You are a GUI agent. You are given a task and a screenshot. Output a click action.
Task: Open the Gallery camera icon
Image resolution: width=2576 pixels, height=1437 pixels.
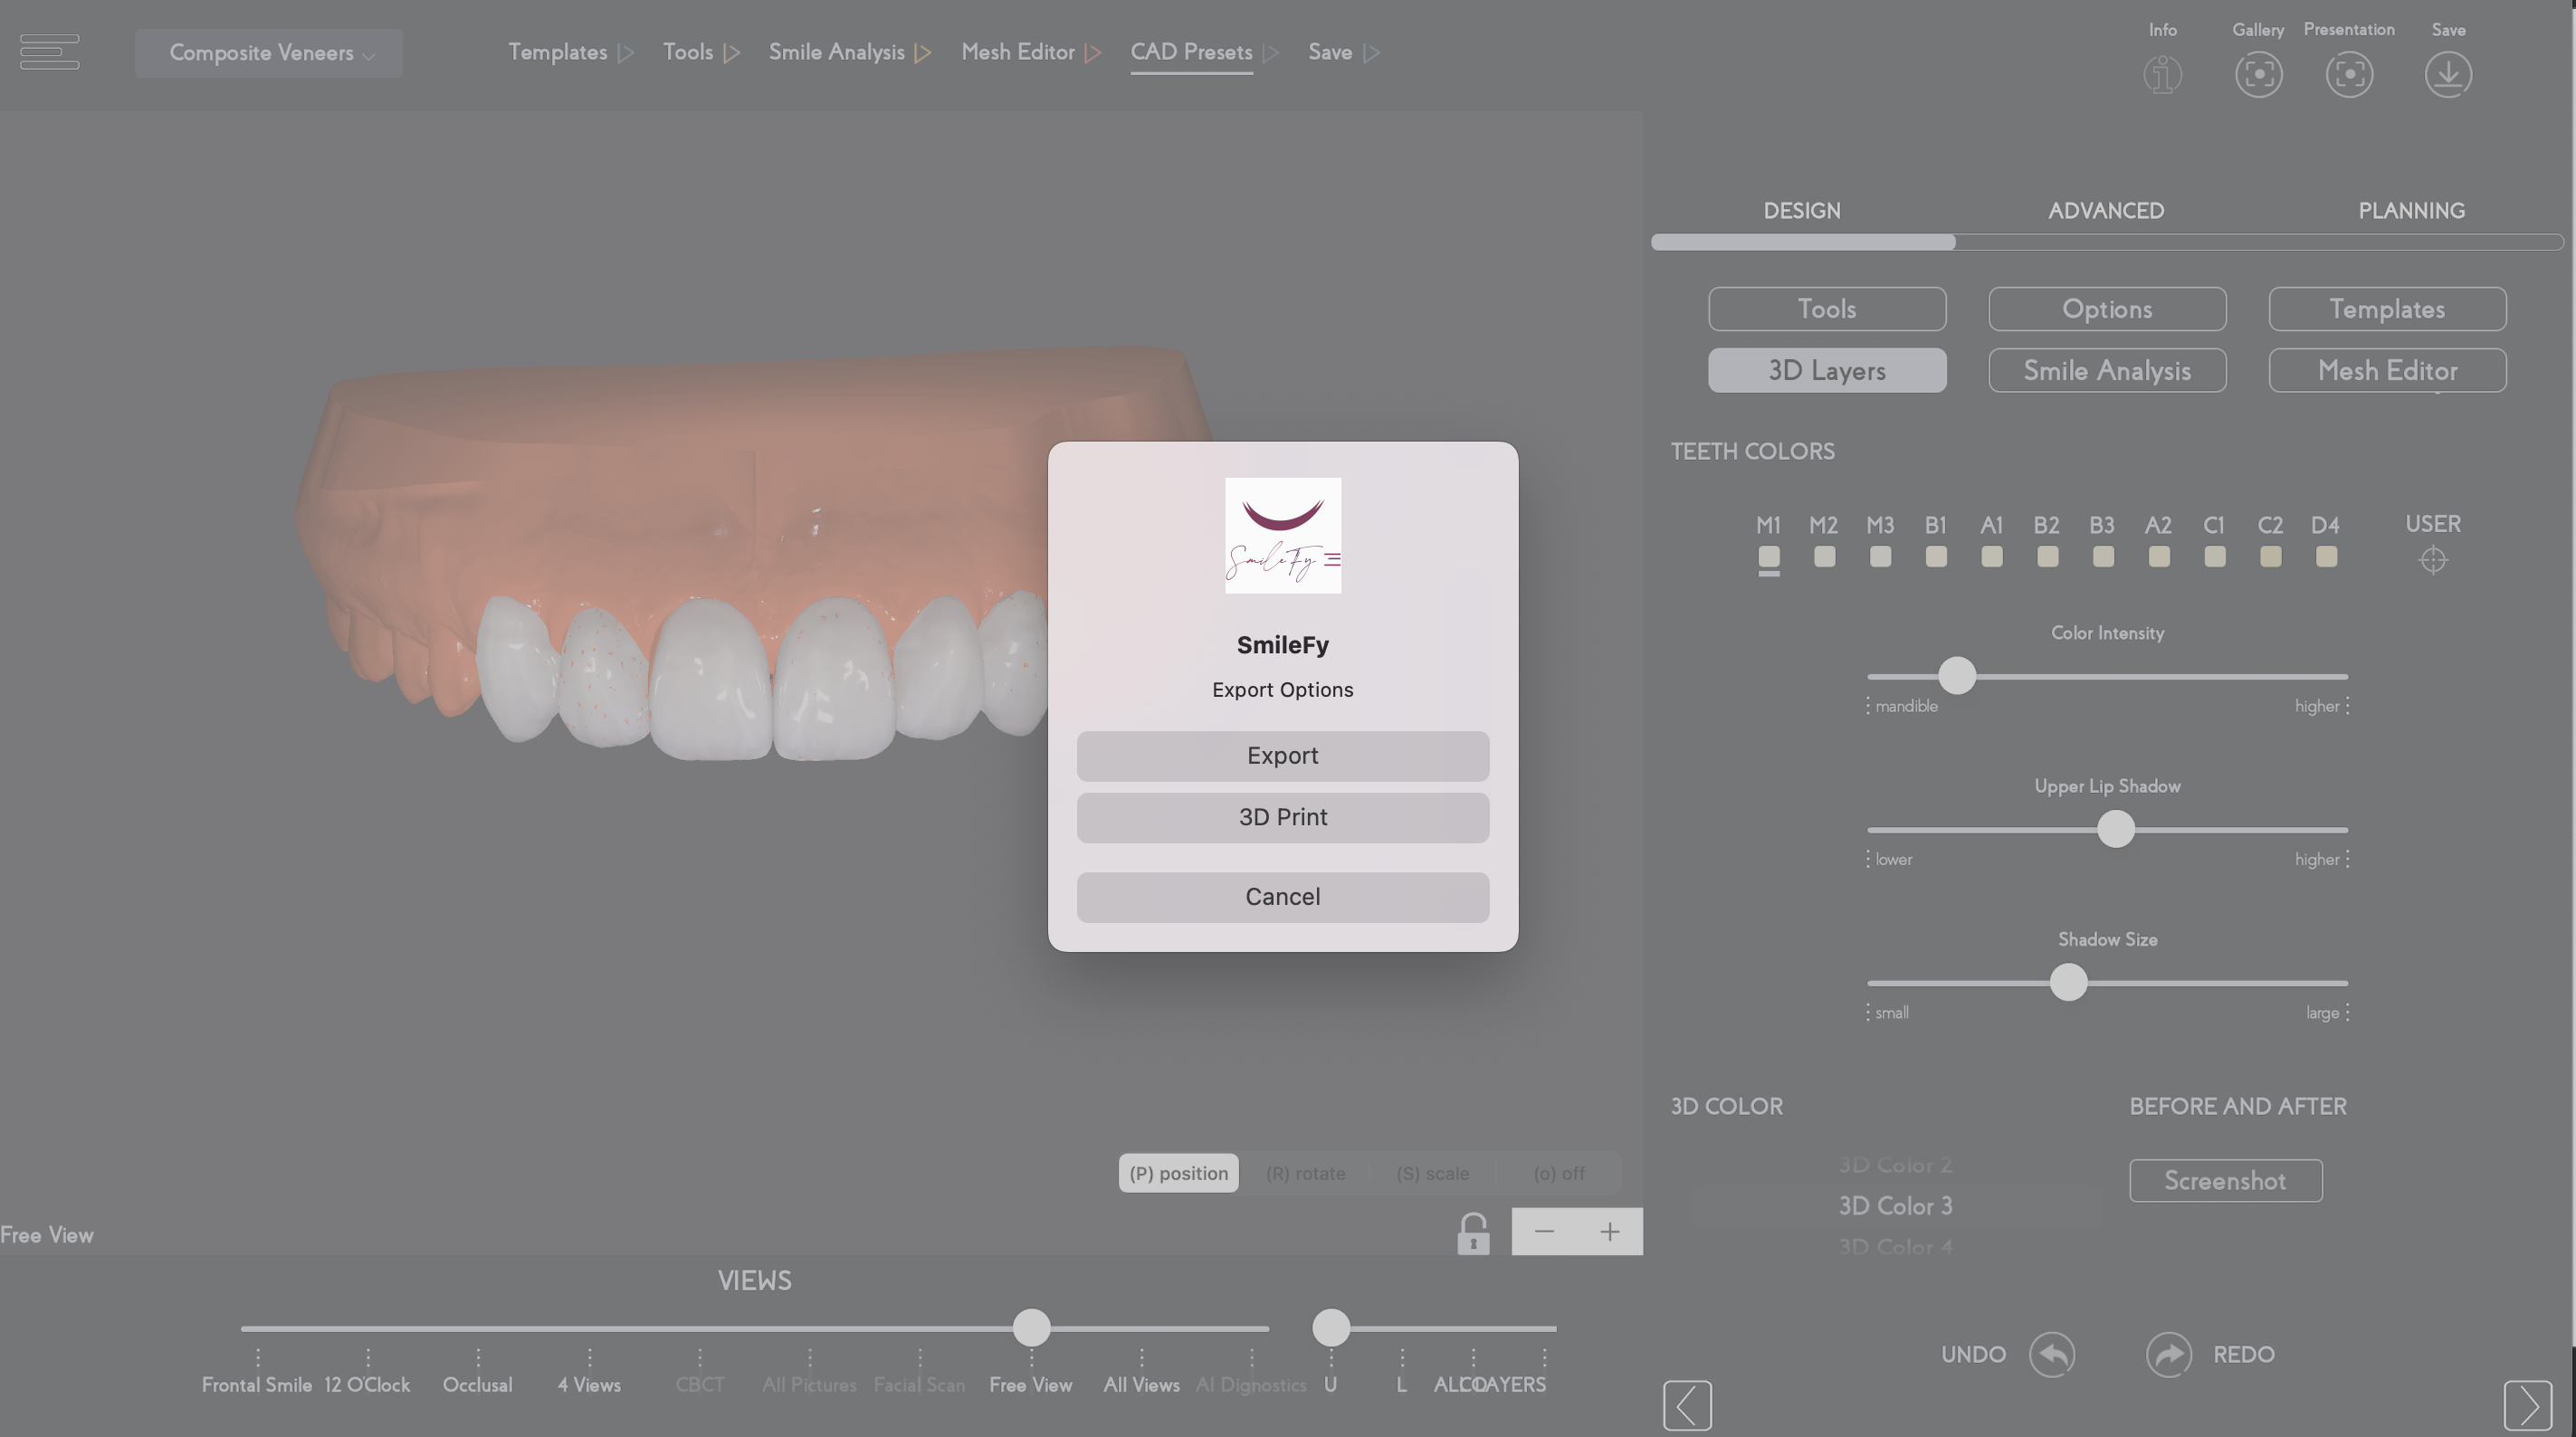[x=2258, y=75]
